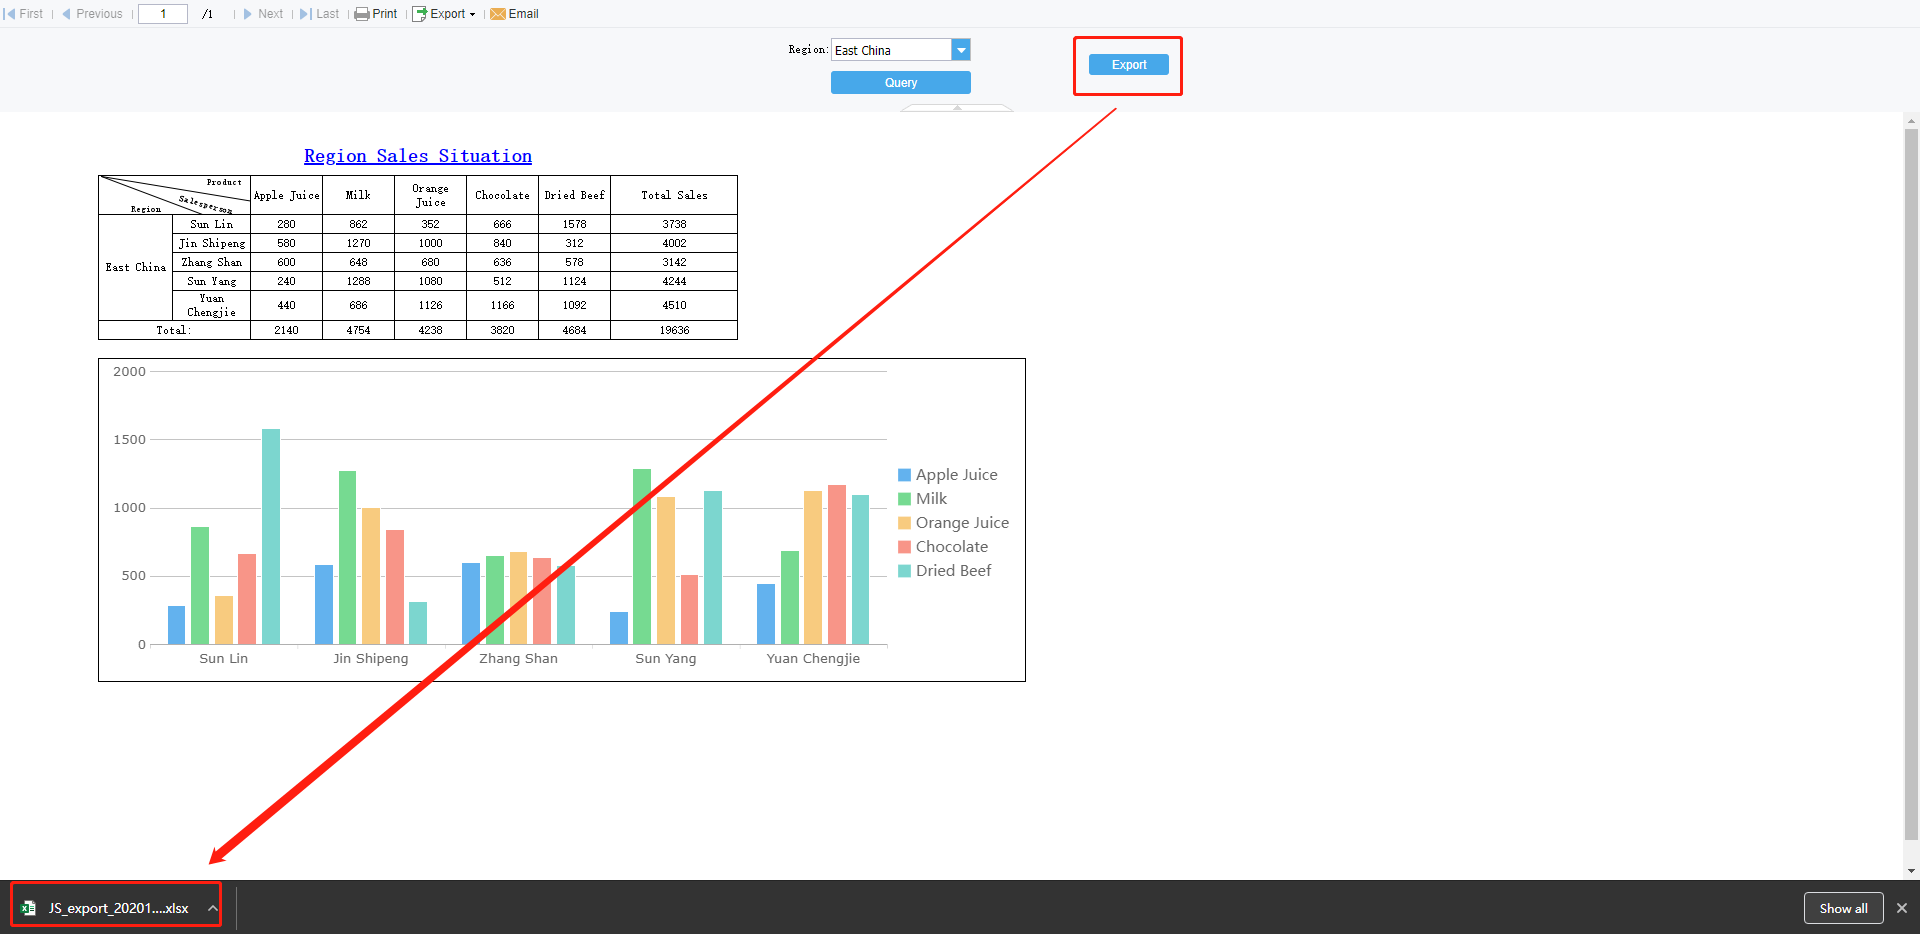
Task: Click the Export icon in the toolbar
Action: click(421, 13)
